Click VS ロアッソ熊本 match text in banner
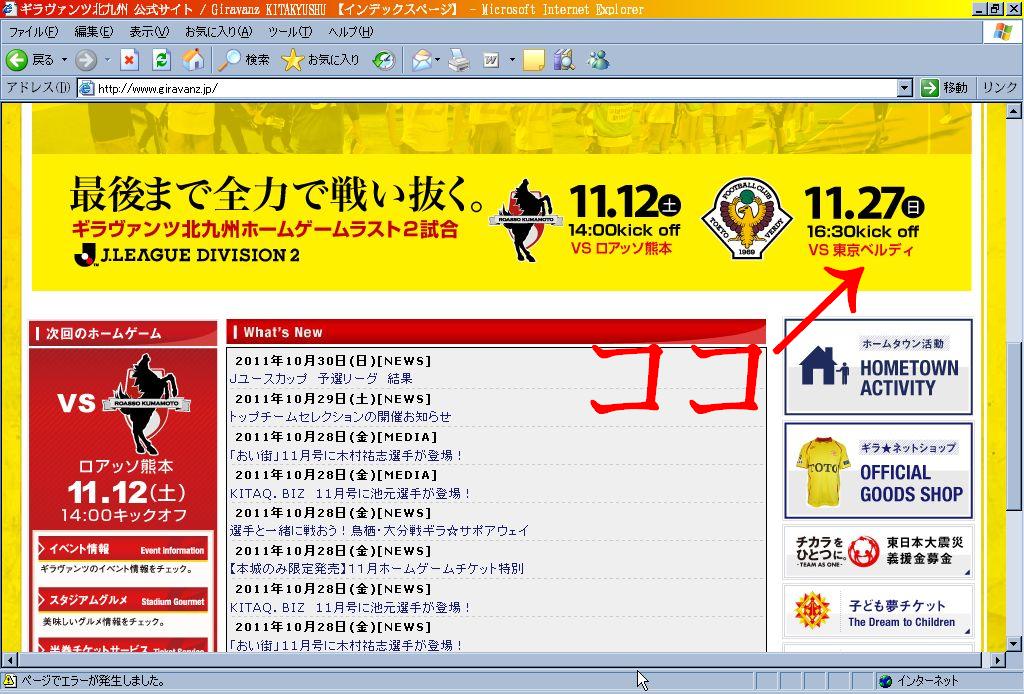The width and height of the screenshot is (1024, 694). coord(621,248)
